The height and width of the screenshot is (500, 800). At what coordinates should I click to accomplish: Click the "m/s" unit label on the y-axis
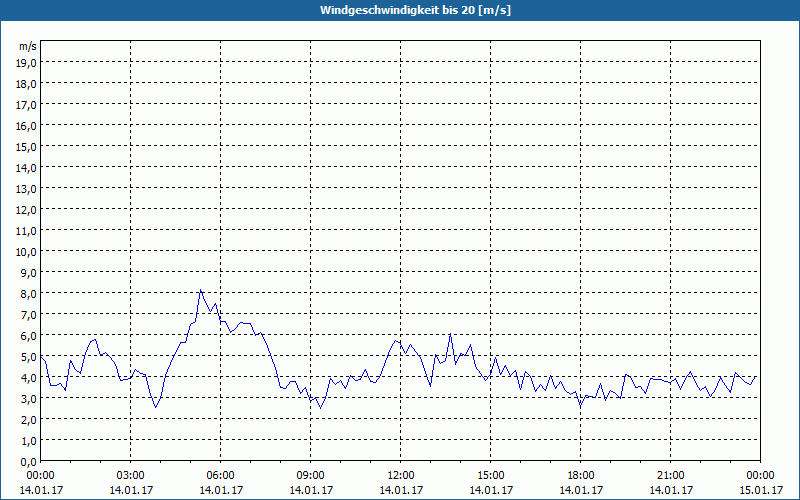(28, 46)
